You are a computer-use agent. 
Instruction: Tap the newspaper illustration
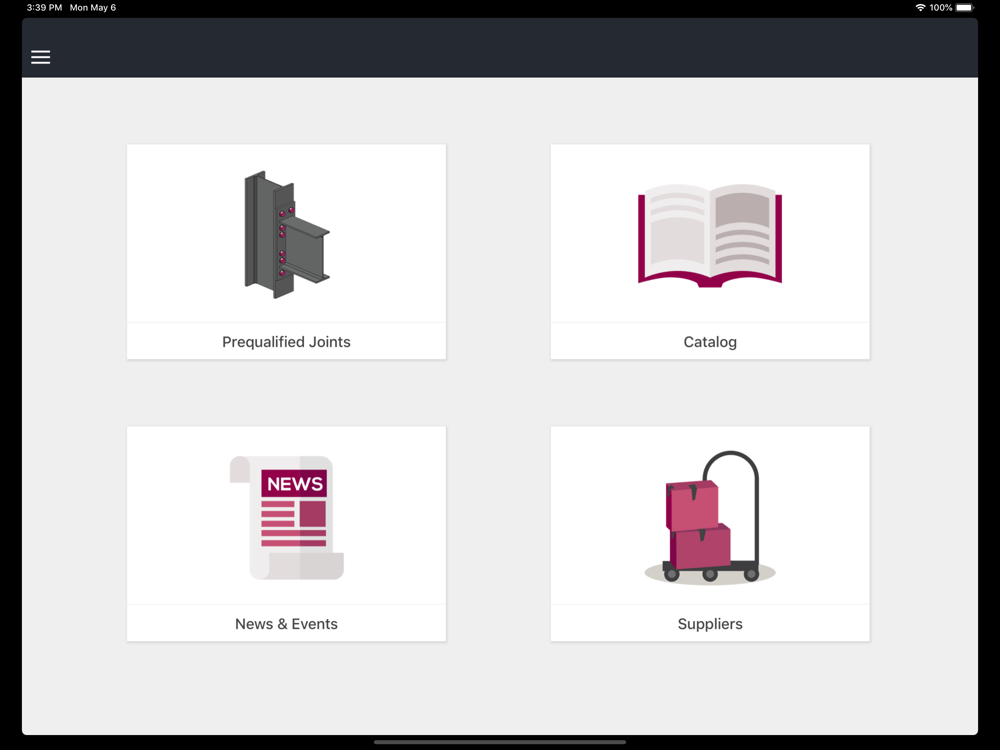287,517
